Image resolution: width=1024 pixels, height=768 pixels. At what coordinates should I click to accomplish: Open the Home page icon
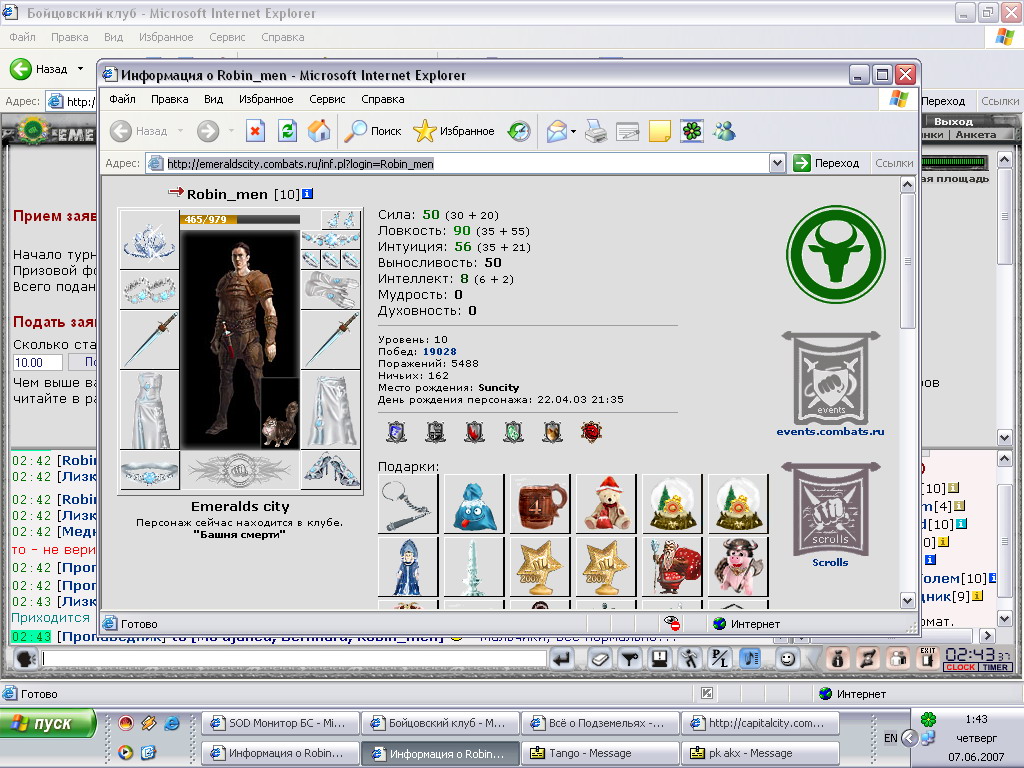(x=319, y=131)
